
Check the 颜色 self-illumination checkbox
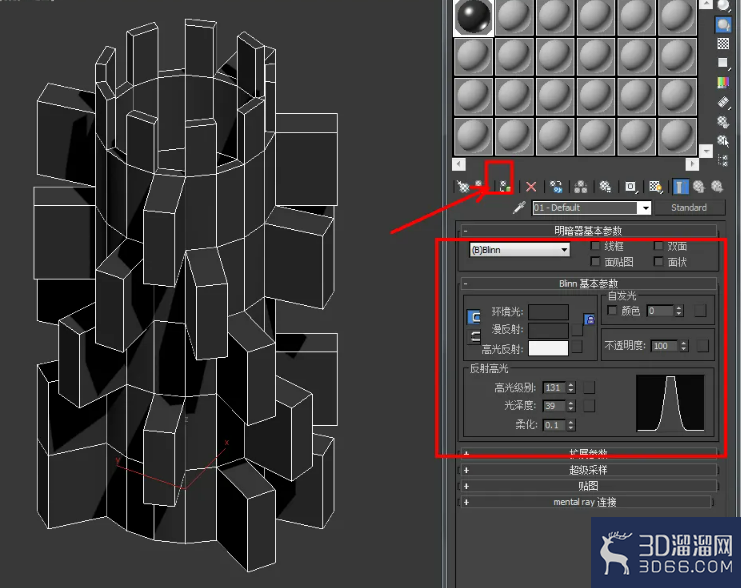(612, 310)
